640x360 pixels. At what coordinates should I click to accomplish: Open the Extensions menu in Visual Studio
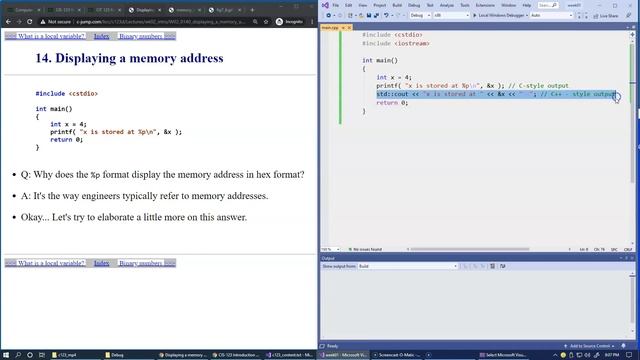point(485,5)
